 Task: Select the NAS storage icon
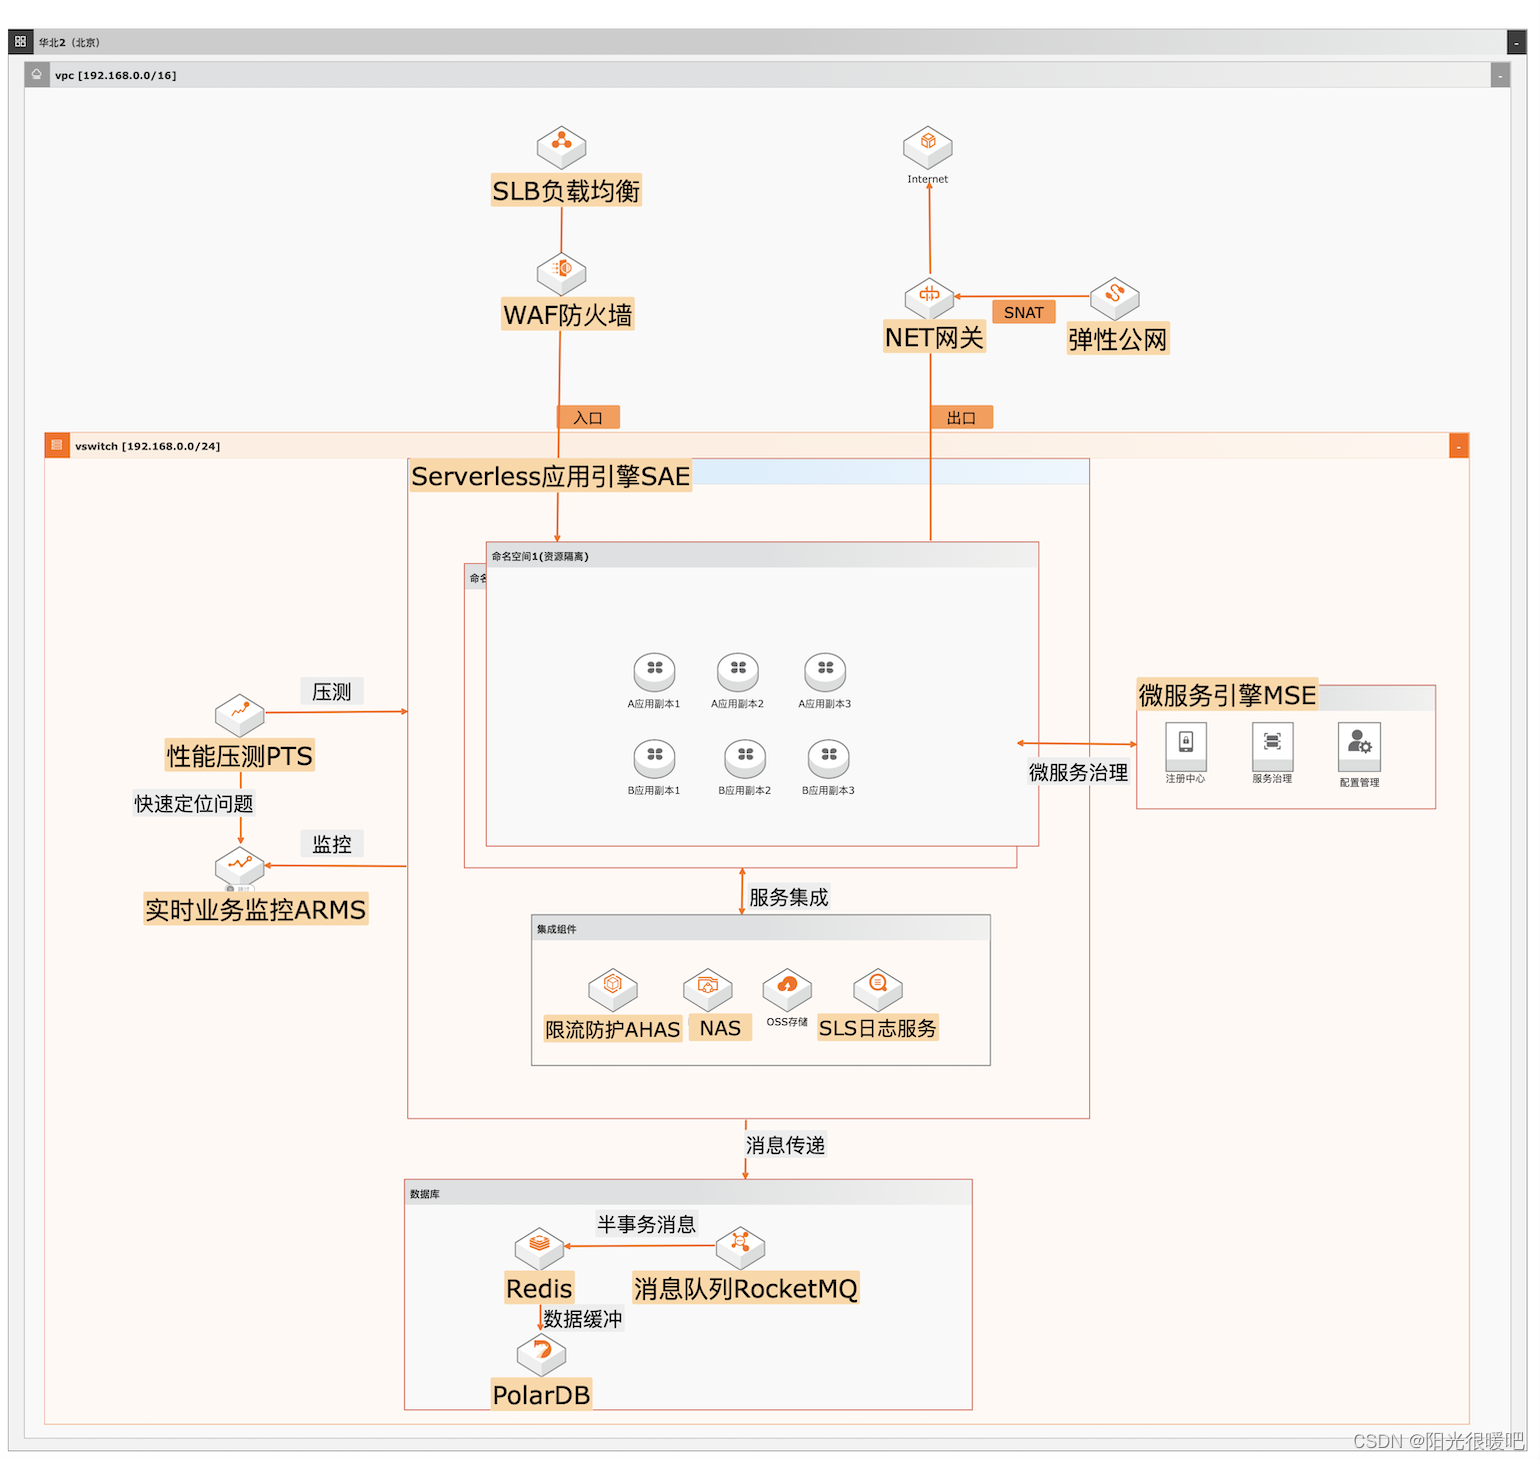[x=708, y=989]
